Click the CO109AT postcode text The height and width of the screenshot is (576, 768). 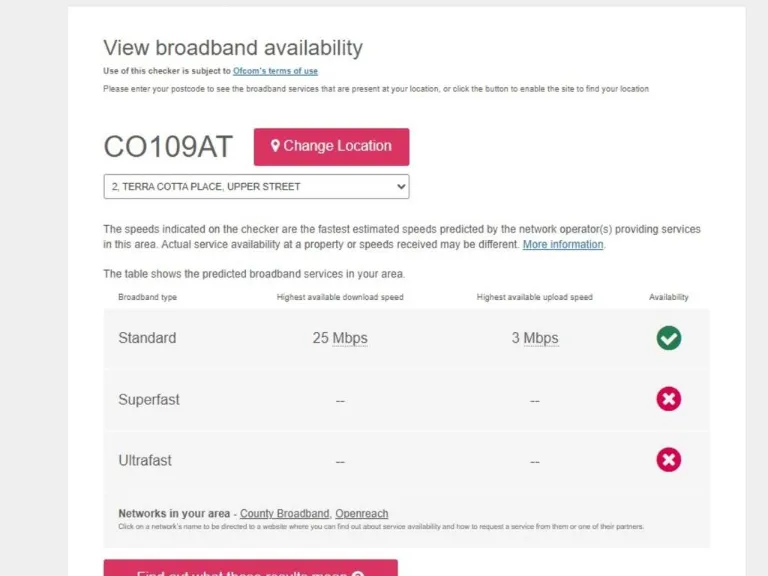tap(168, 147)
